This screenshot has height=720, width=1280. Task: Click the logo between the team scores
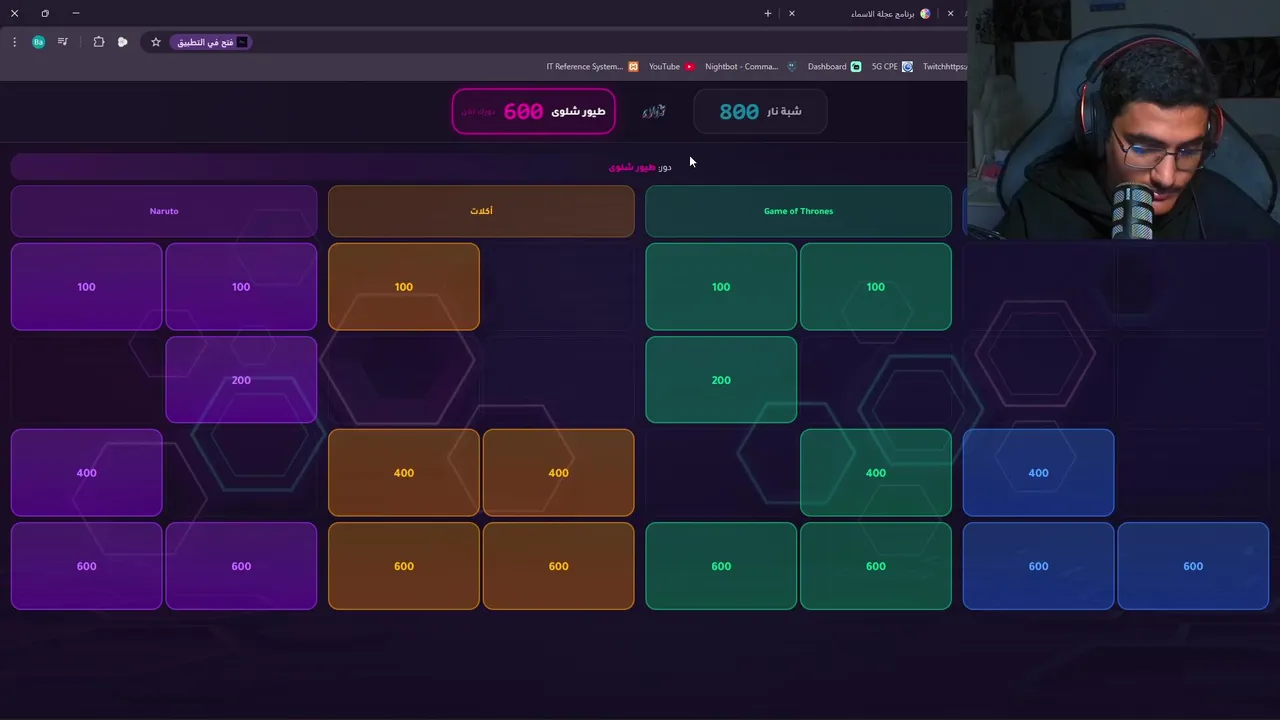[654, 111]
